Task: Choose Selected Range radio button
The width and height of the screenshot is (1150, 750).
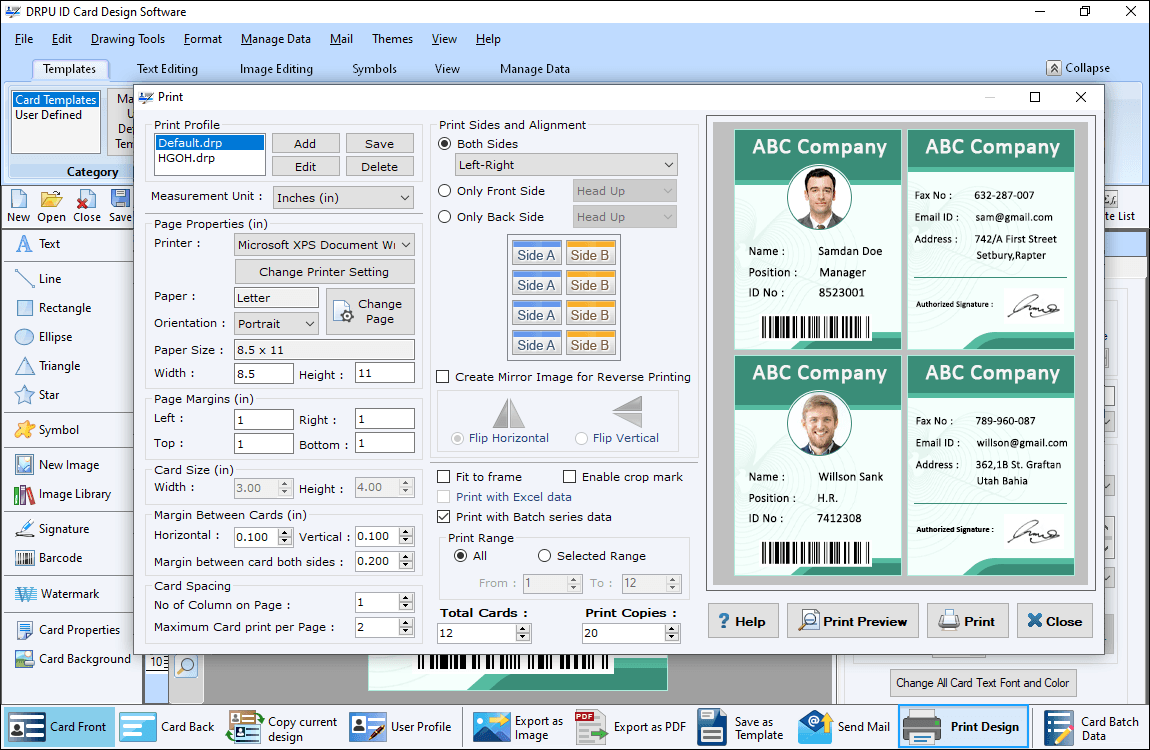Action: pyautogui.click(x=544, y=556)
